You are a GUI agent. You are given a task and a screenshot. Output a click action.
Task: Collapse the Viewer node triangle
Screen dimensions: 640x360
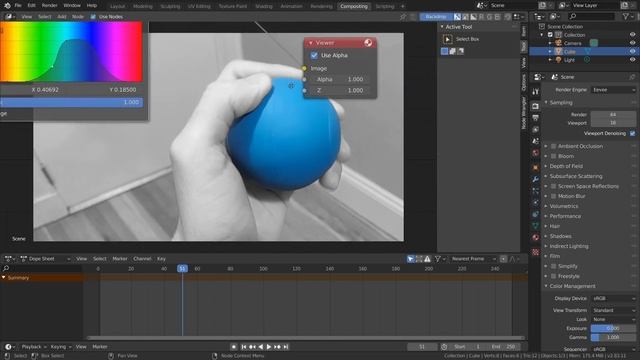point(311,43)
